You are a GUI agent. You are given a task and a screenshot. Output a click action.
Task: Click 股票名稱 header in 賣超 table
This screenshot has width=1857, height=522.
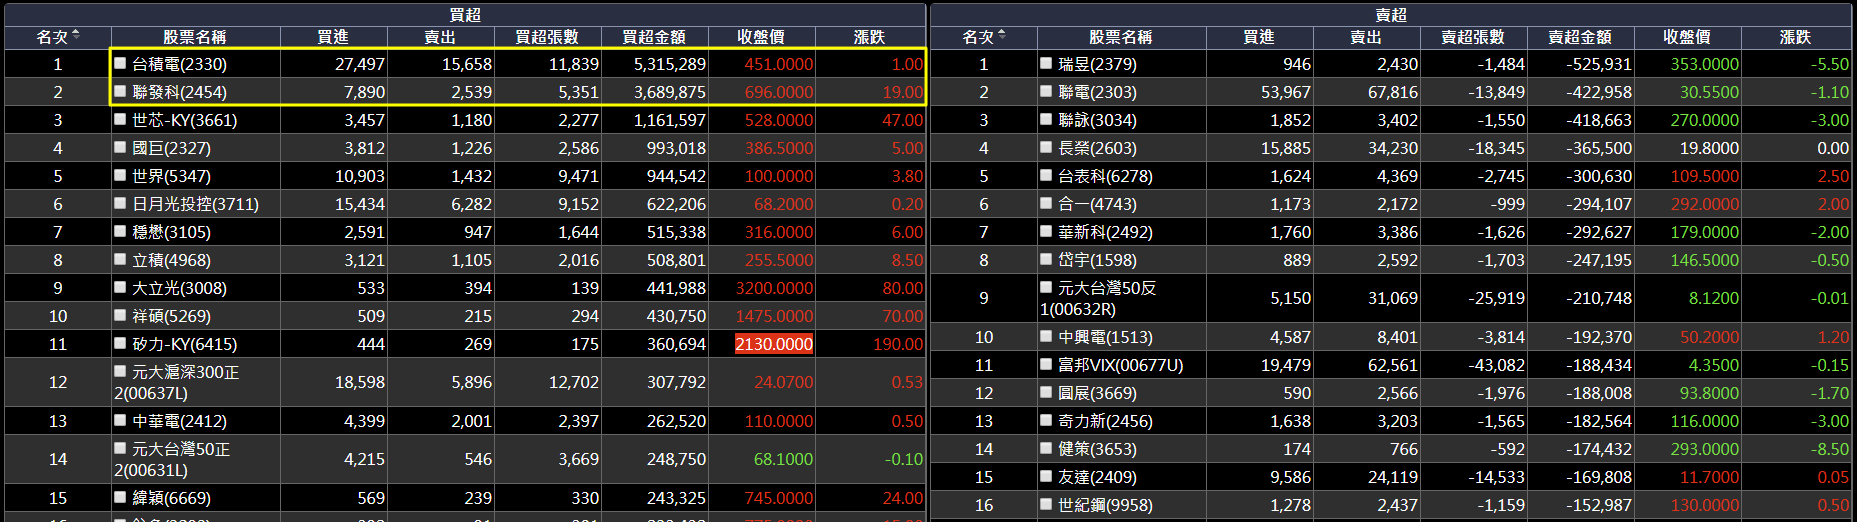click(1121, 37)
